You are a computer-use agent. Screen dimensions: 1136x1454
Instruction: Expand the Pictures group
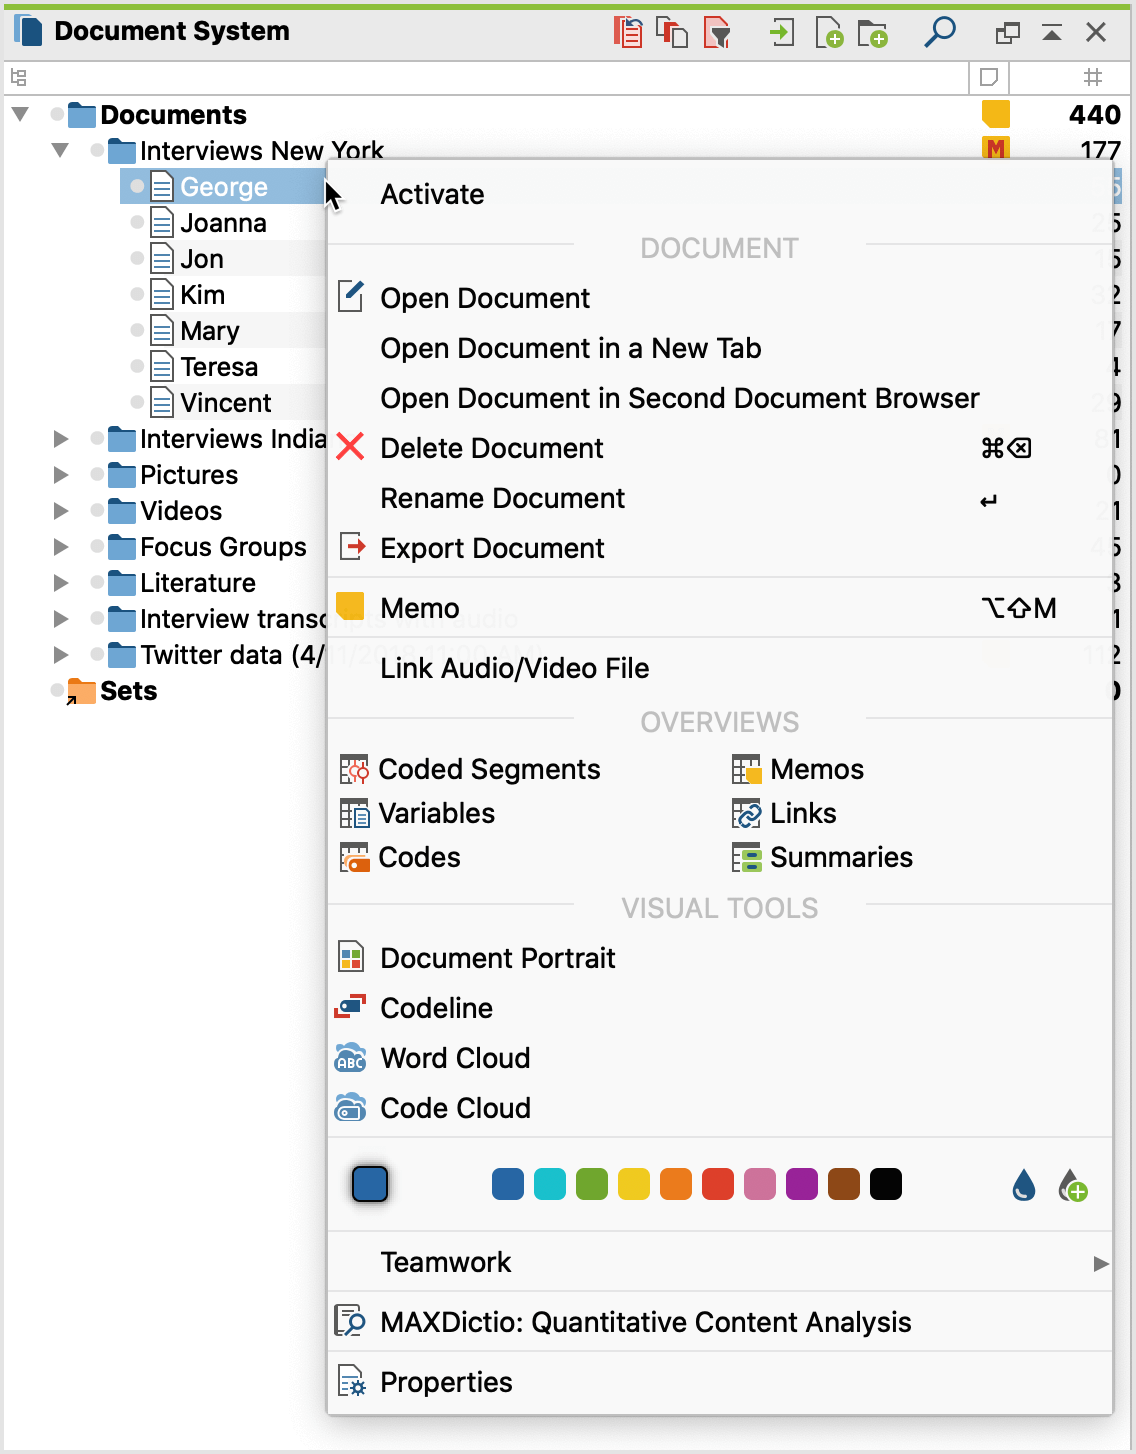click(x=60, y=474)
